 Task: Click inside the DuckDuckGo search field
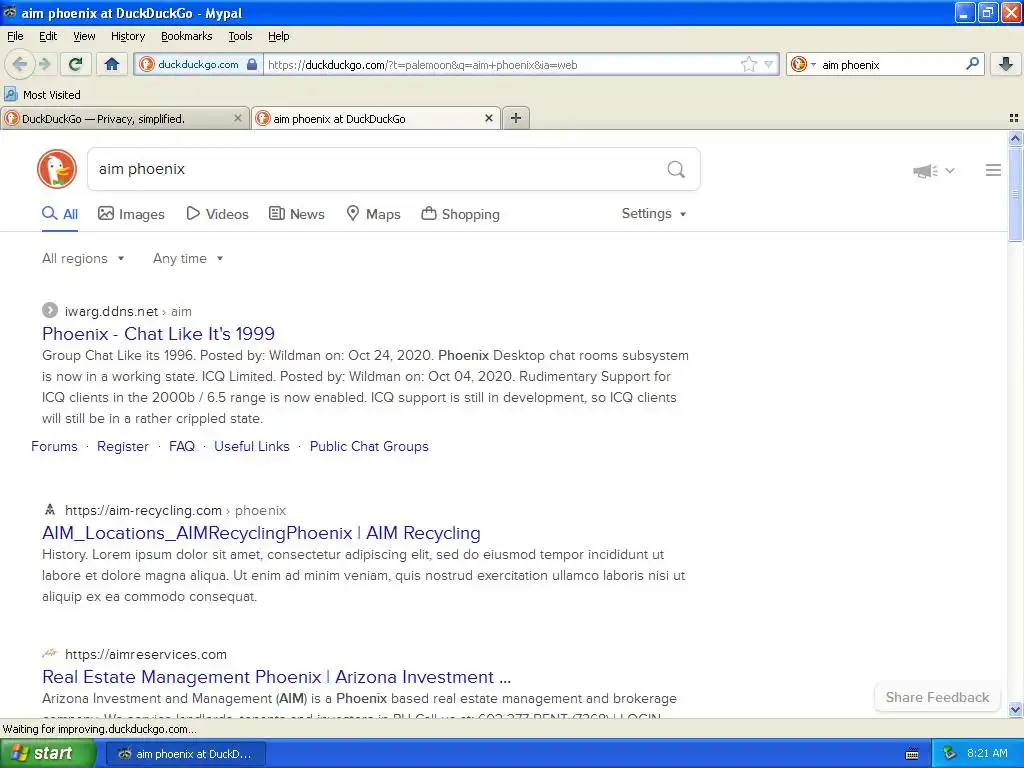(376, 169)
